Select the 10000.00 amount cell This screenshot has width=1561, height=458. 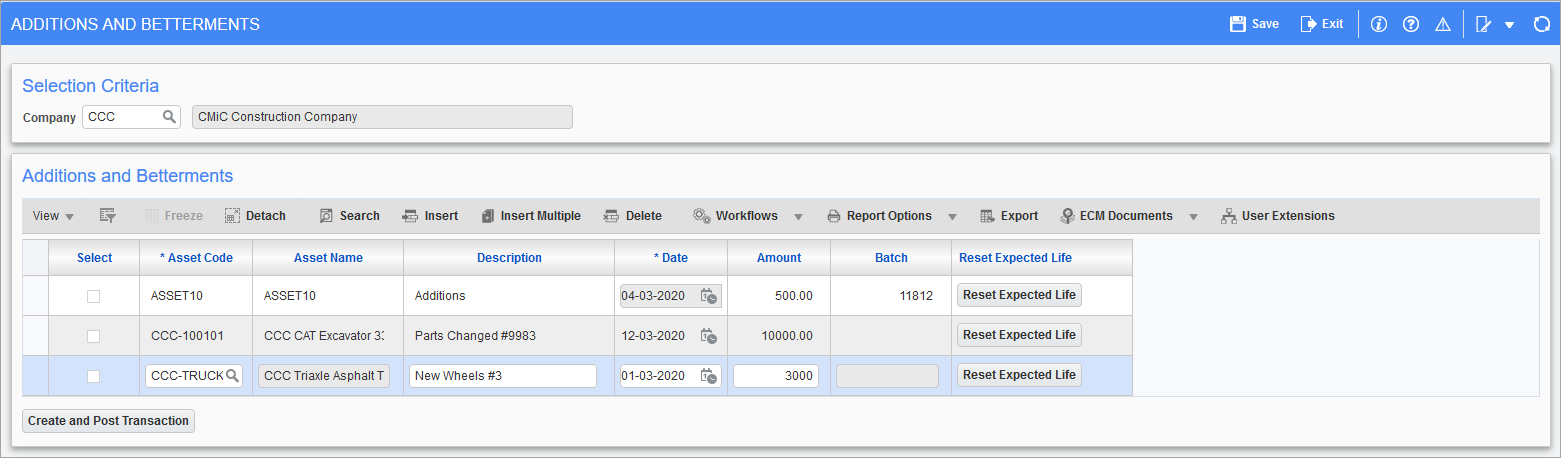point(779,336)
